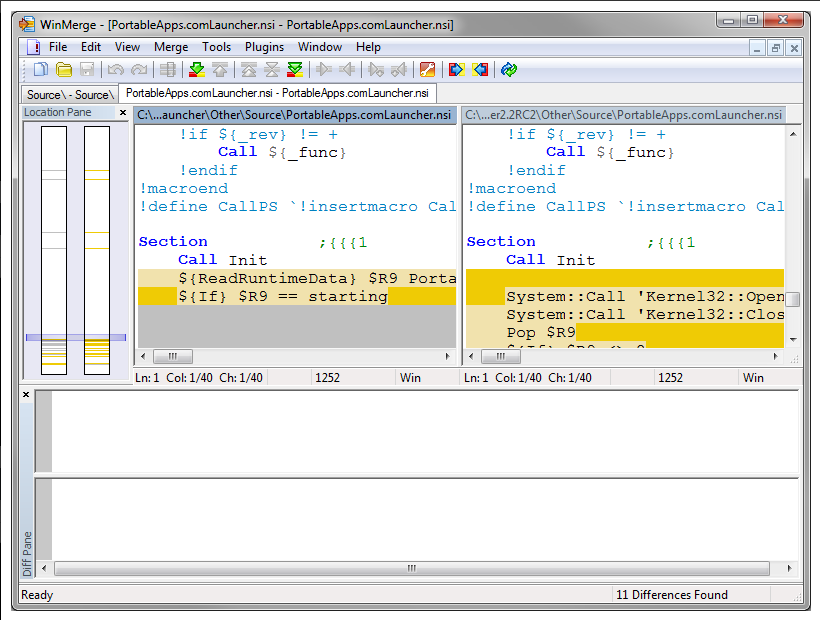Open the Edit menu

point(91,47)
